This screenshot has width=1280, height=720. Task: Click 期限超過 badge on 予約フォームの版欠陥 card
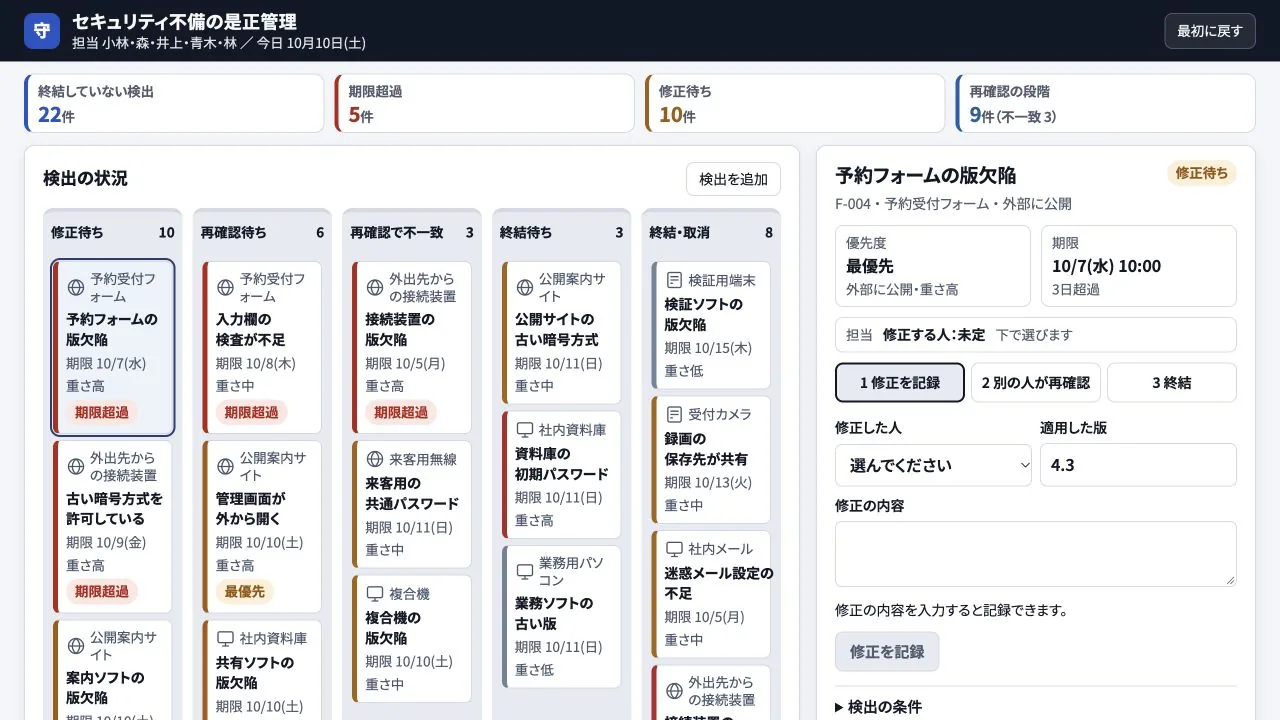click(102, 412)
